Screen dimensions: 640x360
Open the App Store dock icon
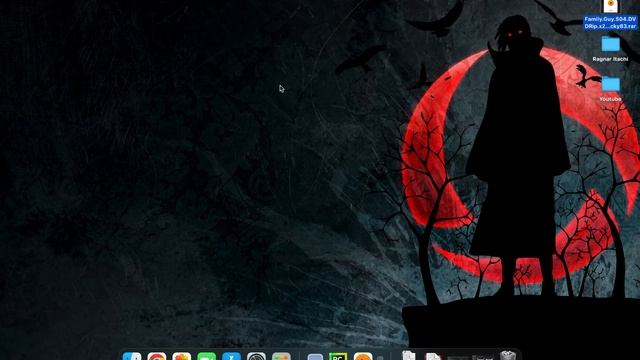pyautogui.click(x=231, y=356)
